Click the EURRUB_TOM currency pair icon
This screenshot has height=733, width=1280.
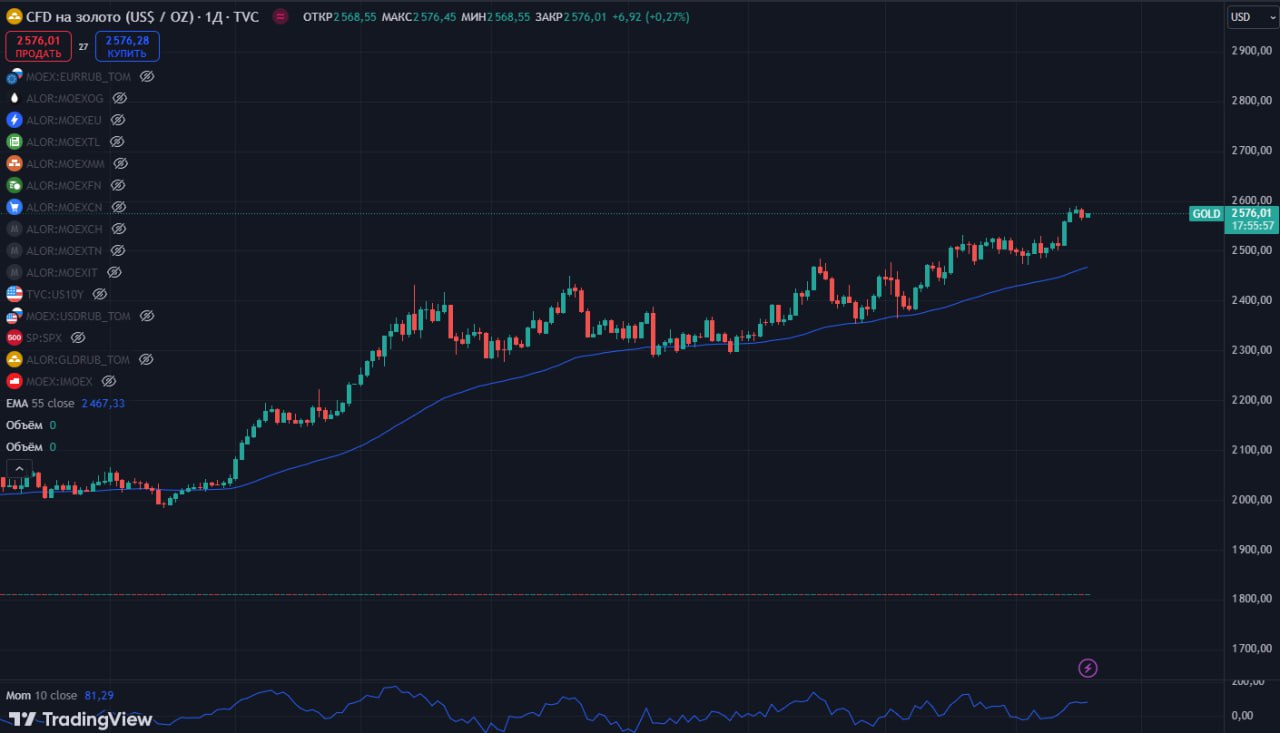[14, 76]
